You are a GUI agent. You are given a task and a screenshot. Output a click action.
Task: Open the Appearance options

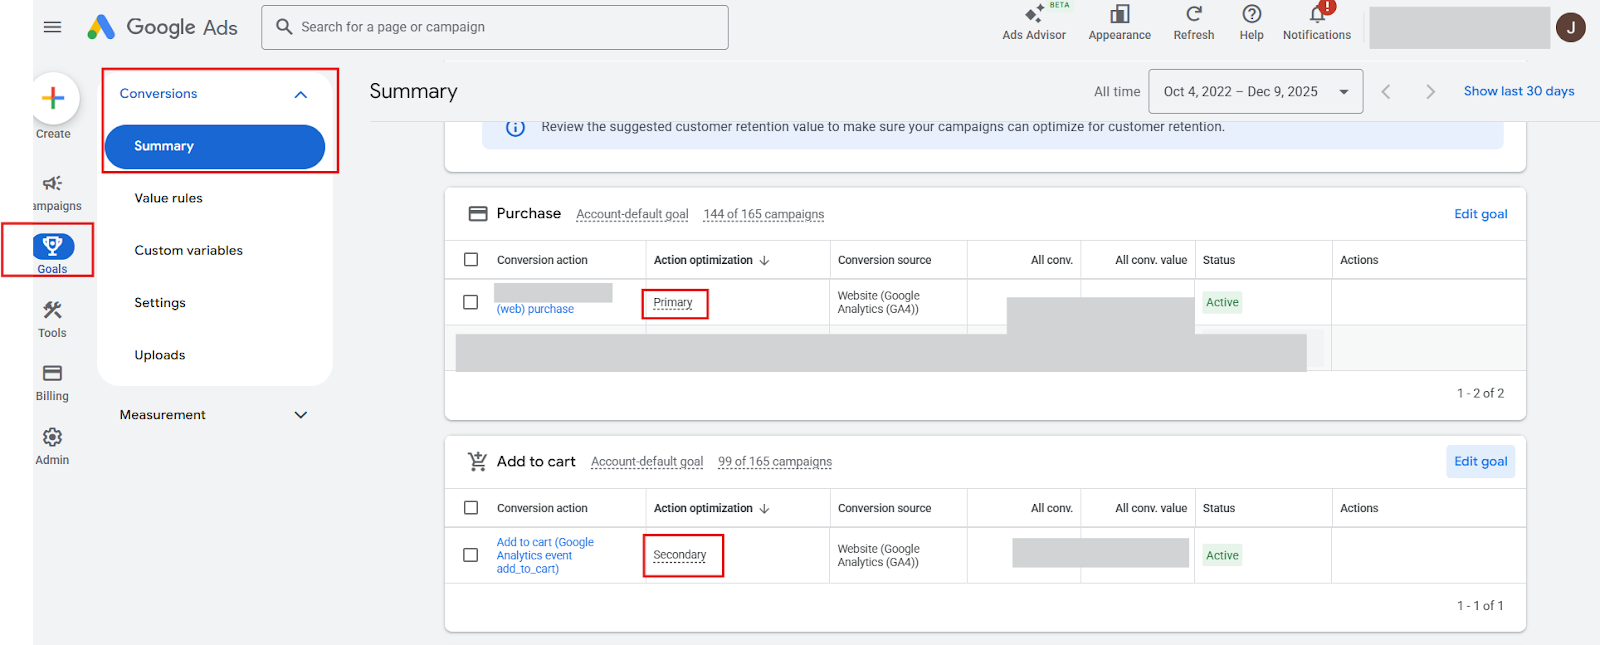tap(1119, 23)
